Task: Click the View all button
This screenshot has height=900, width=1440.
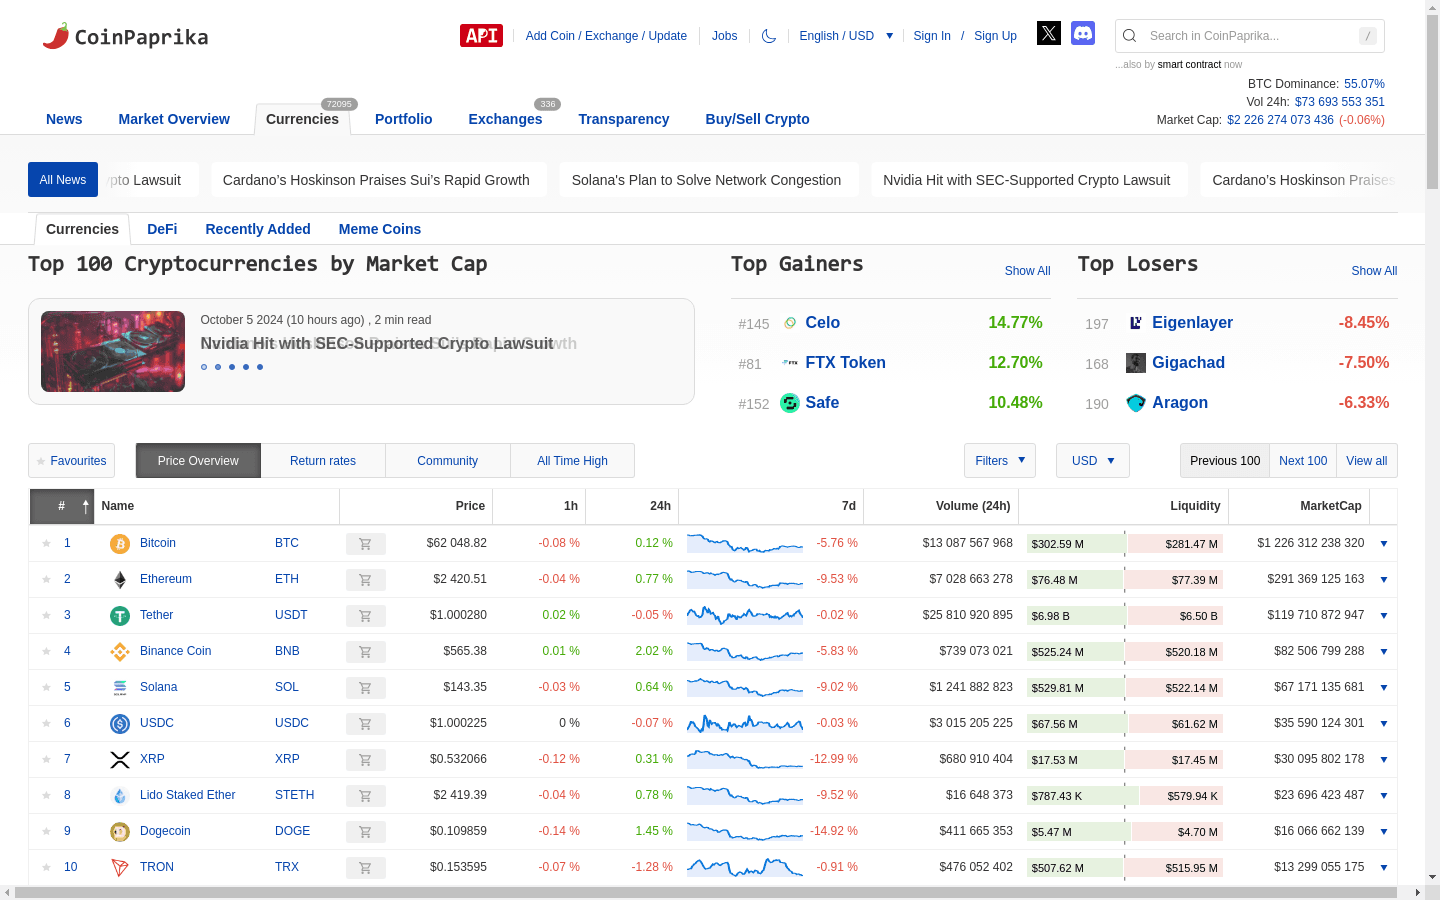Action: (x=1366, y=461)
